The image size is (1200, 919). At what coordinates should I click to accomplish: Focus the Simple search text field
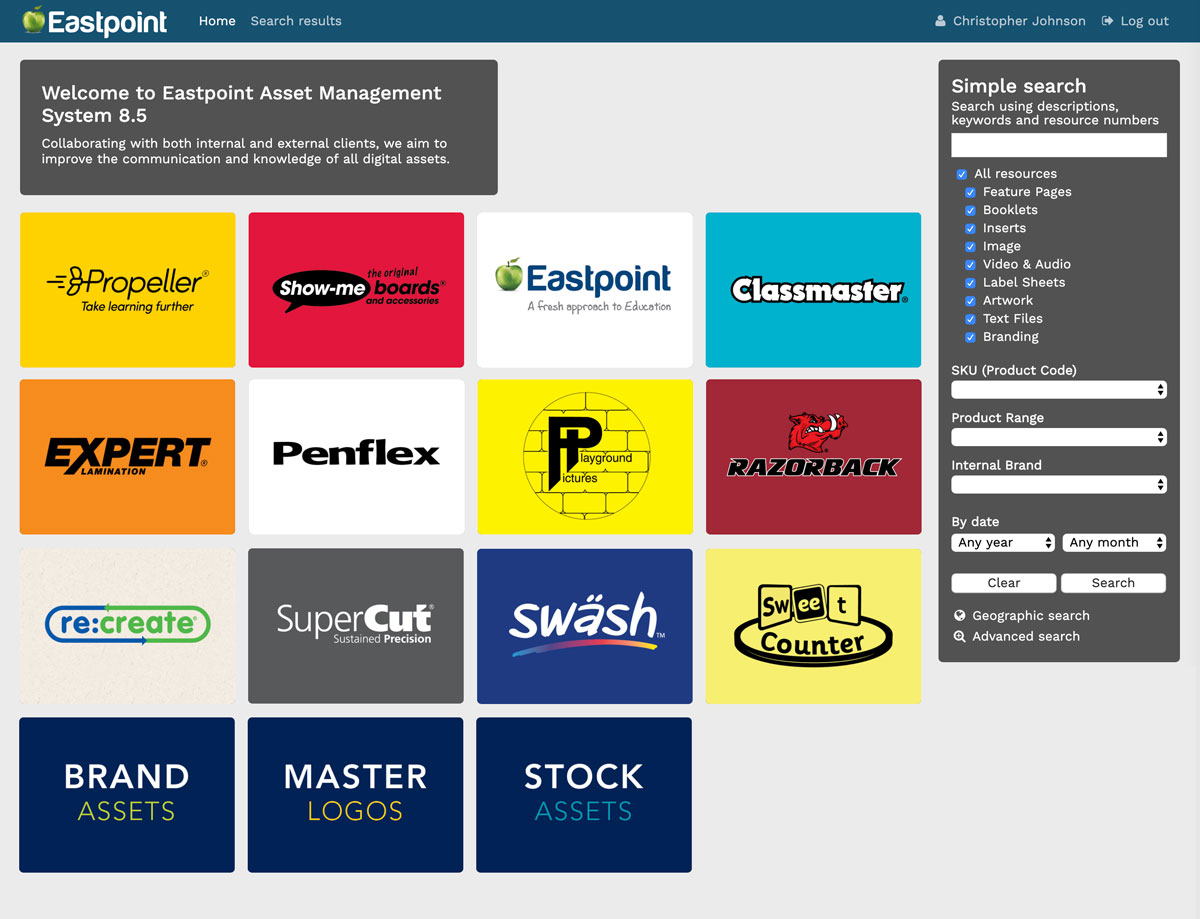tap(1059, 145)
